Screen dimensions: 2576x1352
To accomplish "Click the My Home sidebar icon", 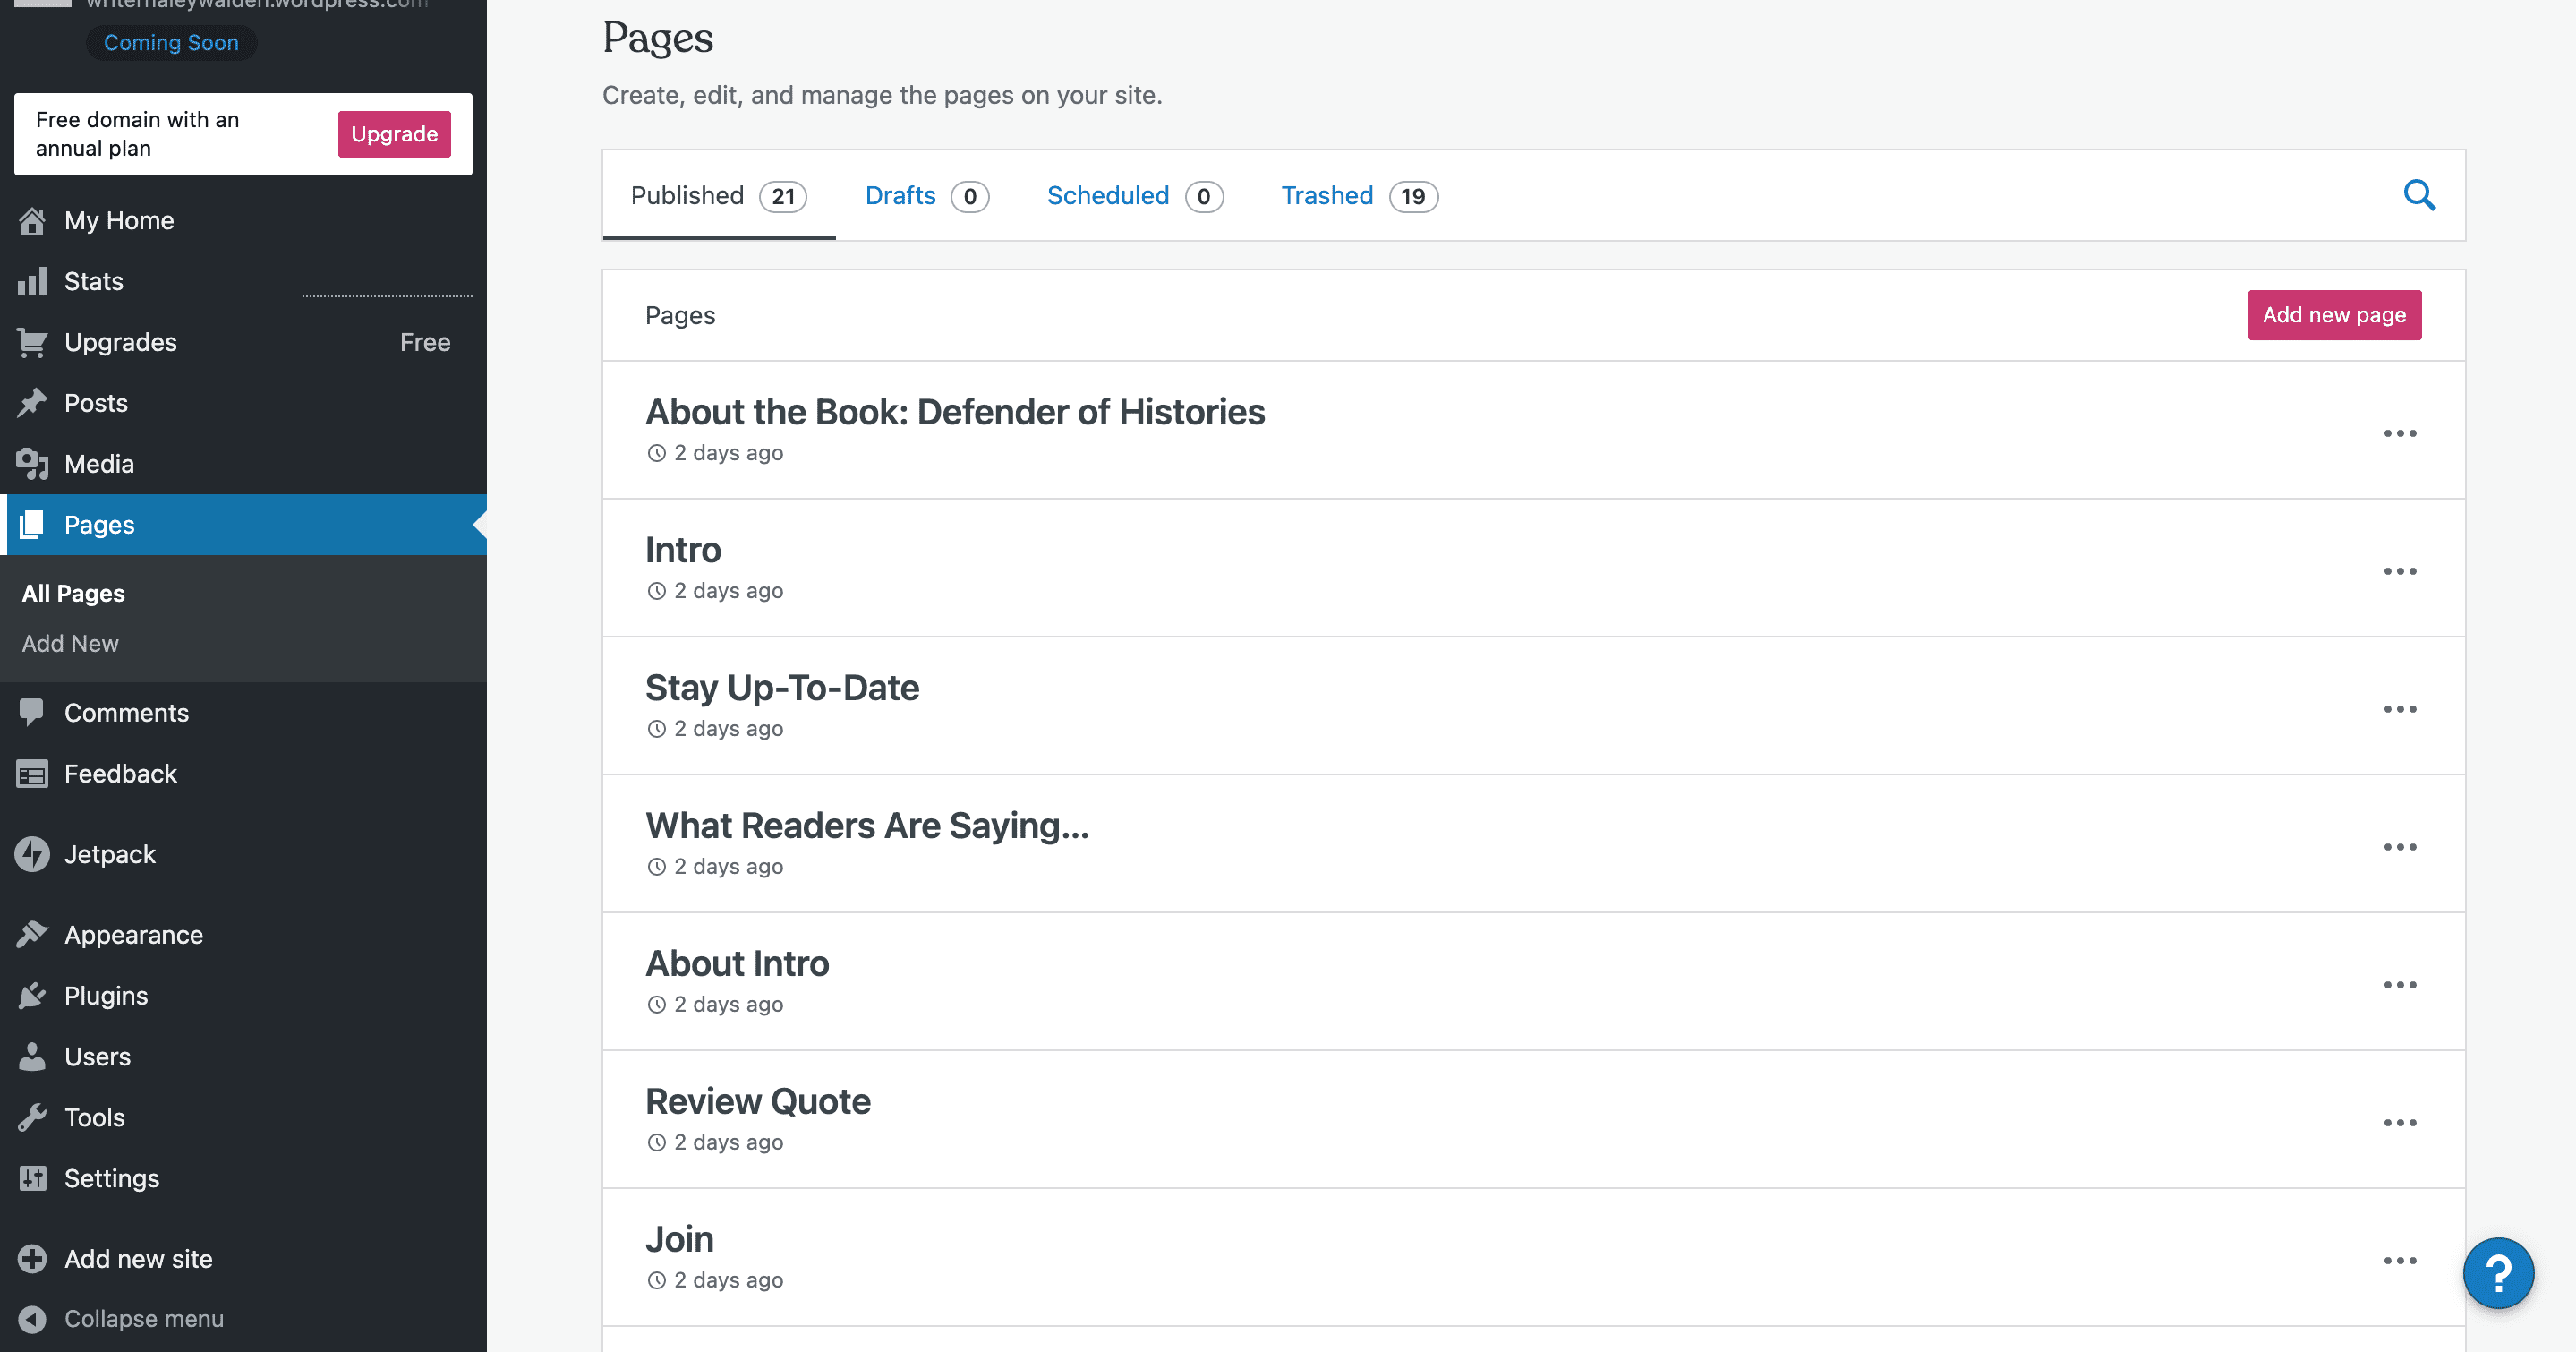I will coord(32,218).
